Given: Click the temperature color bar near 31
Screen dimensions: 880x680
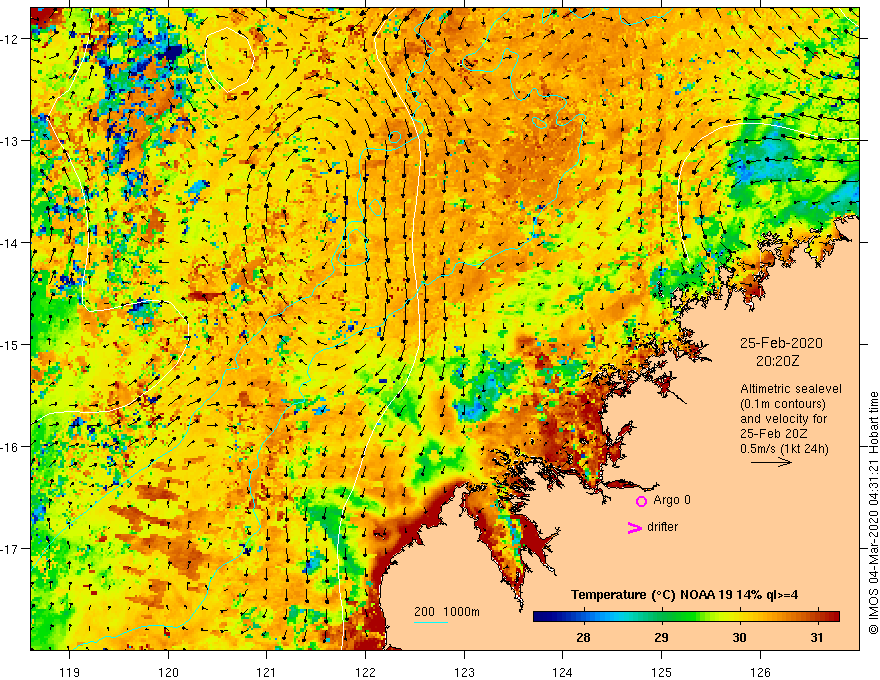Looking at the screenshot, I should click(817, 616).
